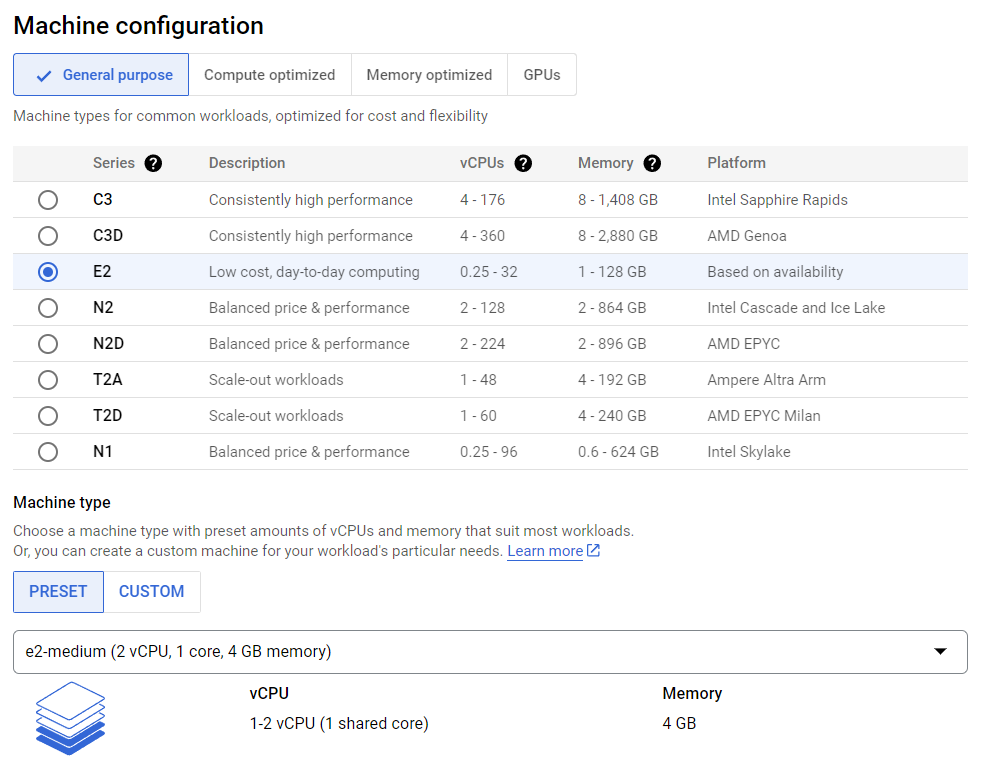Click the C3D series name
Image resolution: width=990 pixels, height=768 pixels.
click(x=108, y=236)
